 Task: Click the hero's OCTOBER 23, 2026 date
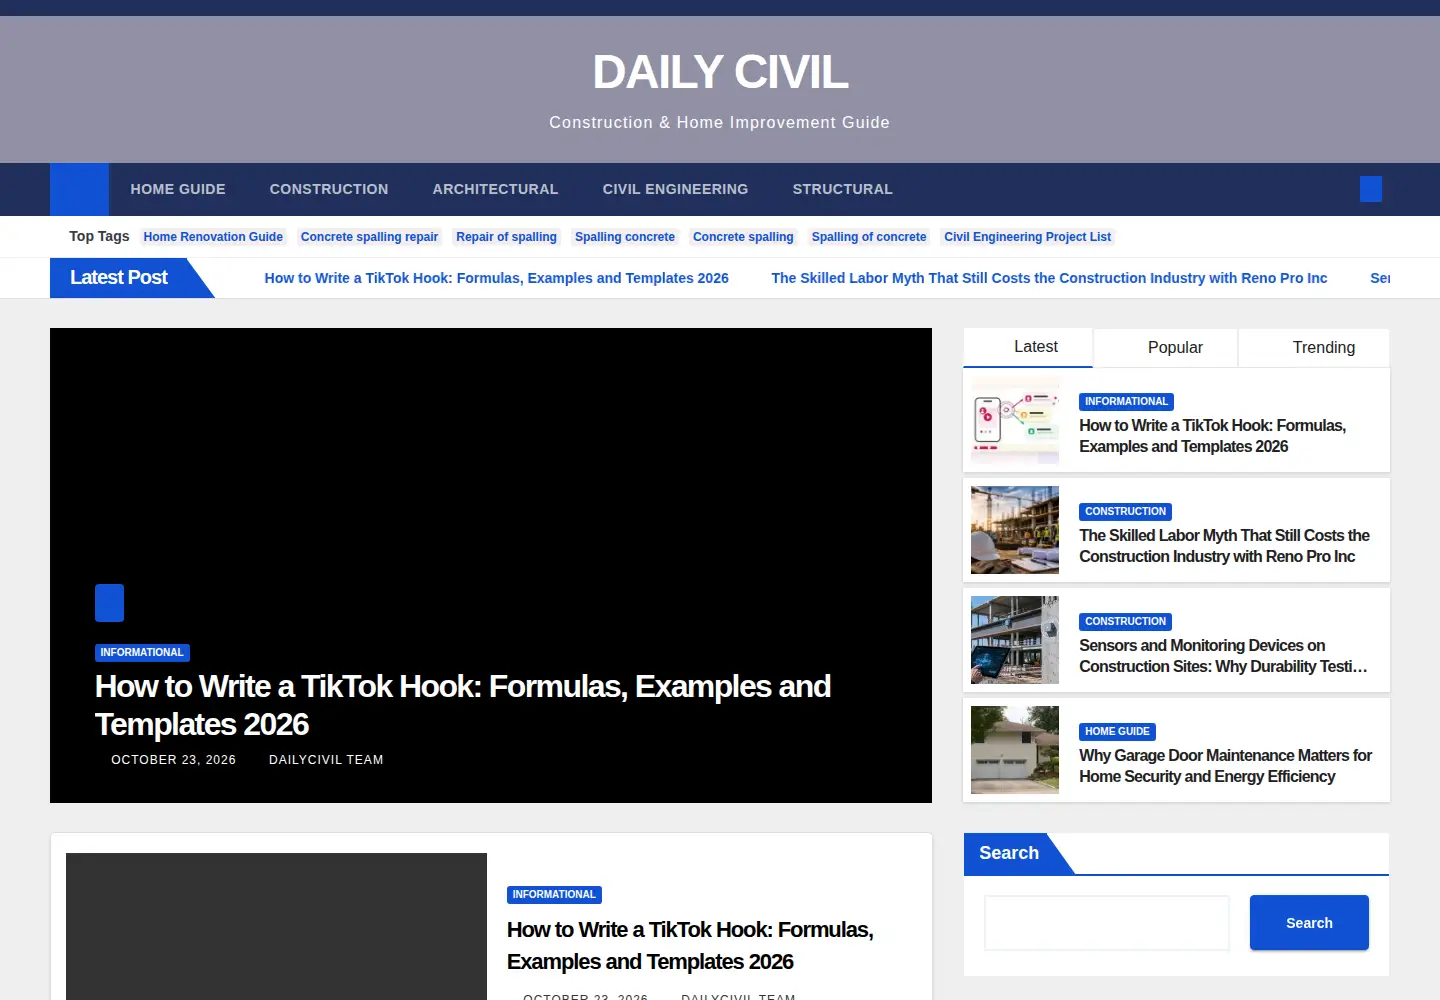(174, 760)
